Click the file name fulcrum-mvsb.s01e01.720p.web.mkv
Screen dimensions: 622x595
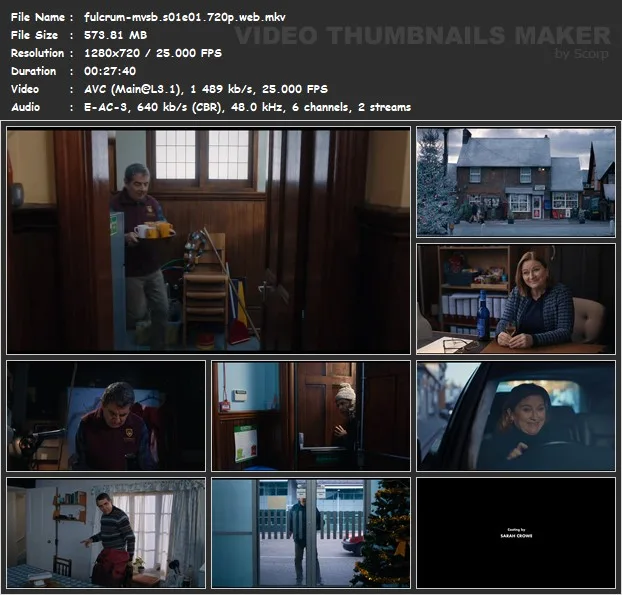point(184,17)
